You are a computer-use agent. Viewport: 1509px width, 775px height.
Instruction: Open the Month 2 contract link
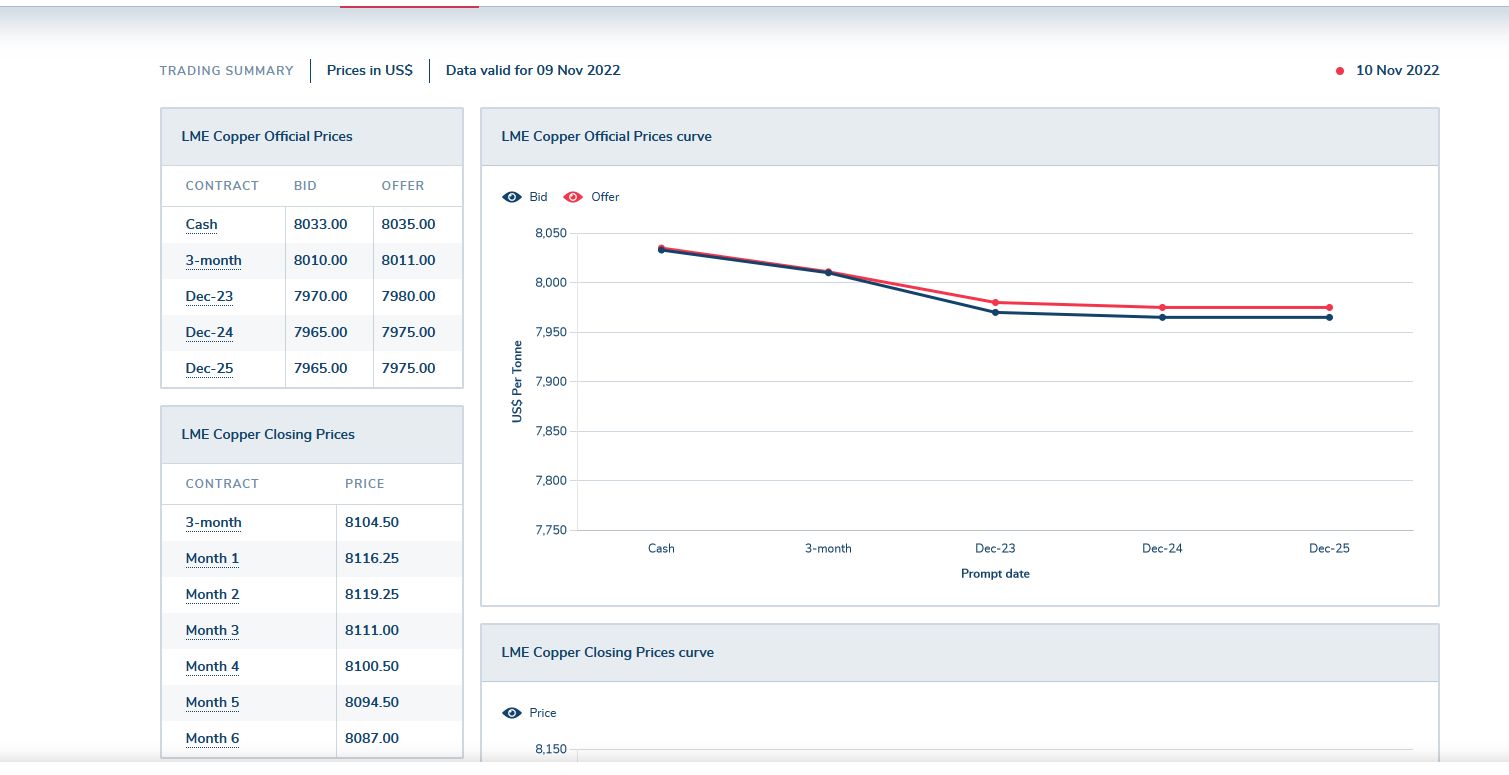point(212,595)
